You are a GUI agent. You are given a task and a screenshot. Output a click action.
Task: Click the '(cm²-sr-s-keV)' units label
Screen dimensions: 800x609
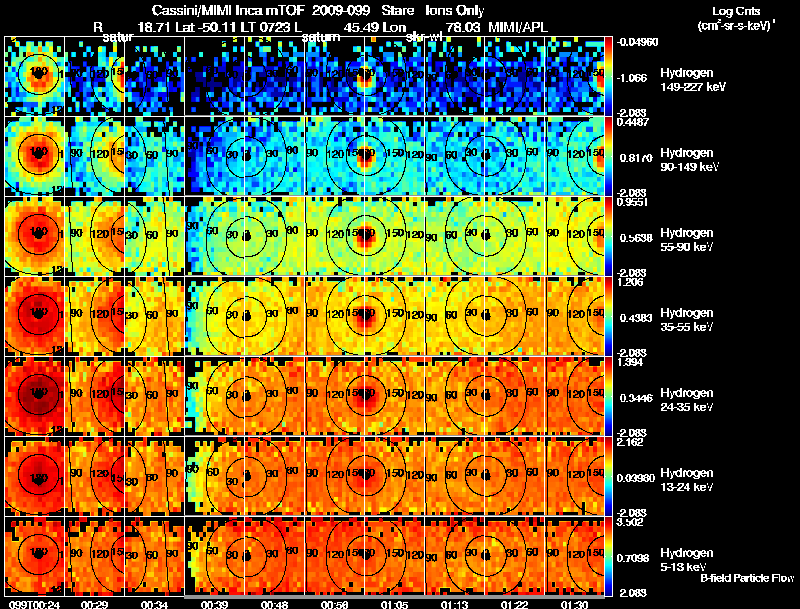click(x=736, y=26)
